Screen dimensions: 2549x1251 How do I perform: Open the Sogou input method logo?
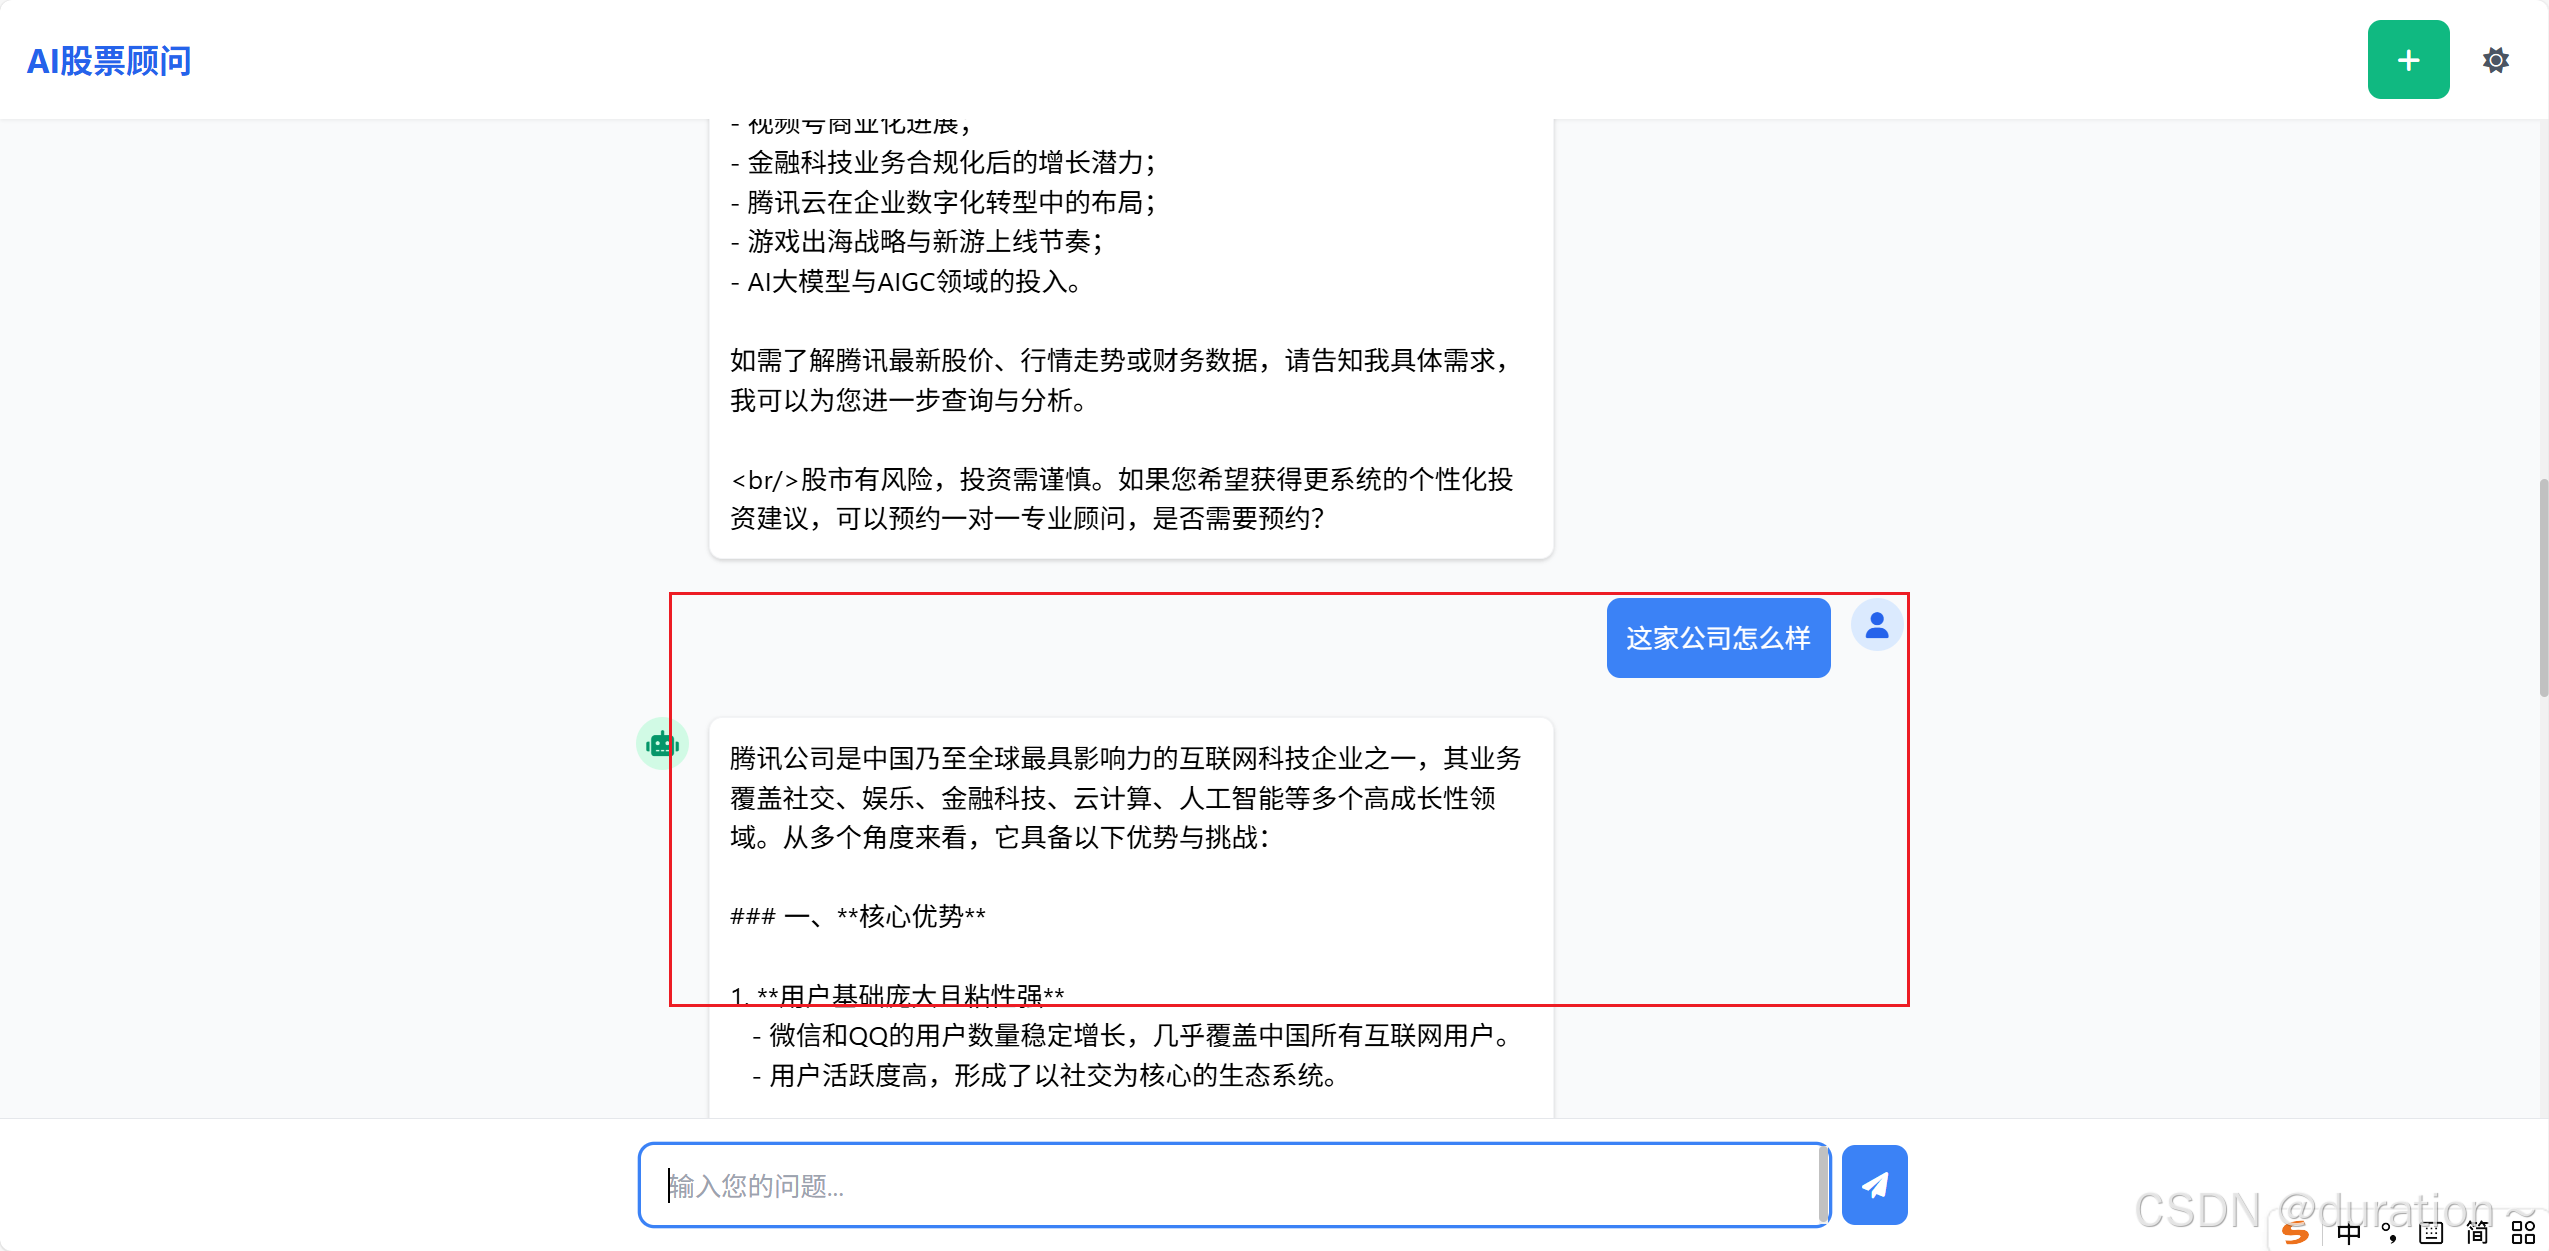coord(2295,1233)
